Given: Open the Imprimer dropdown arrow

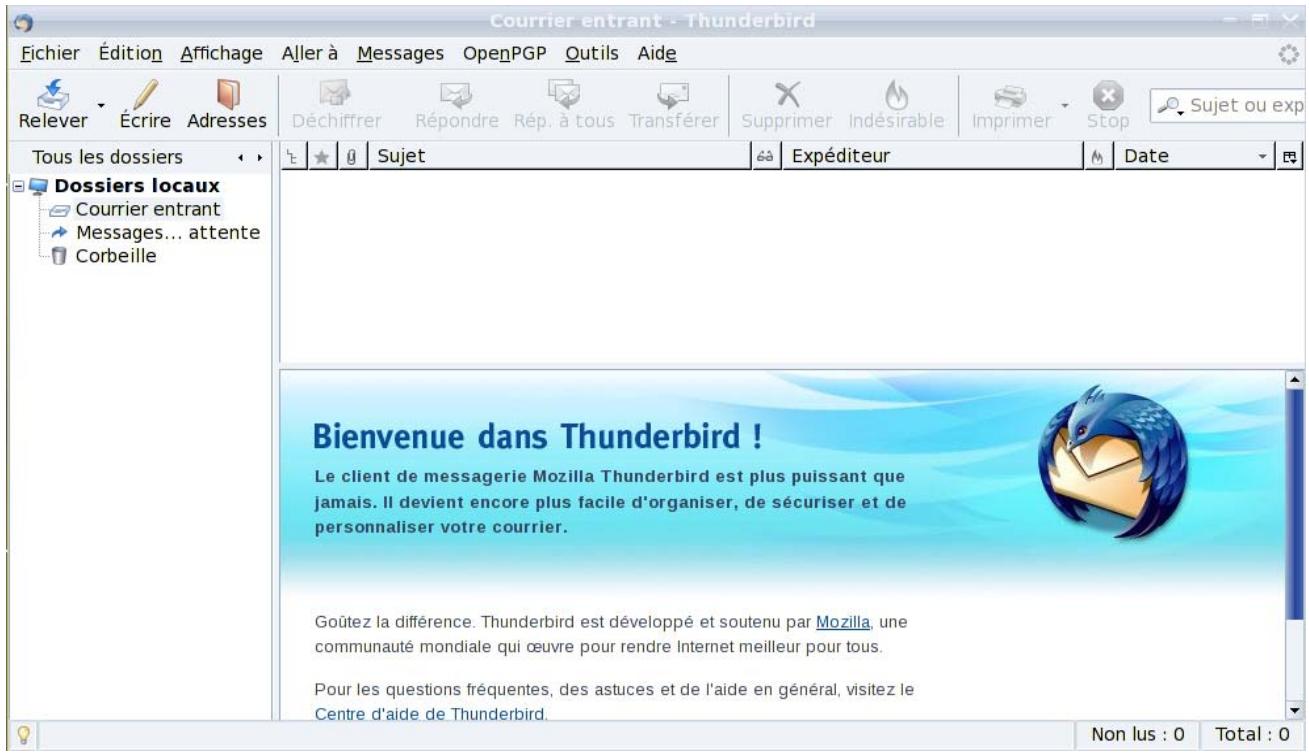Looking at the screenshot, I should [x=1066, y=104].
